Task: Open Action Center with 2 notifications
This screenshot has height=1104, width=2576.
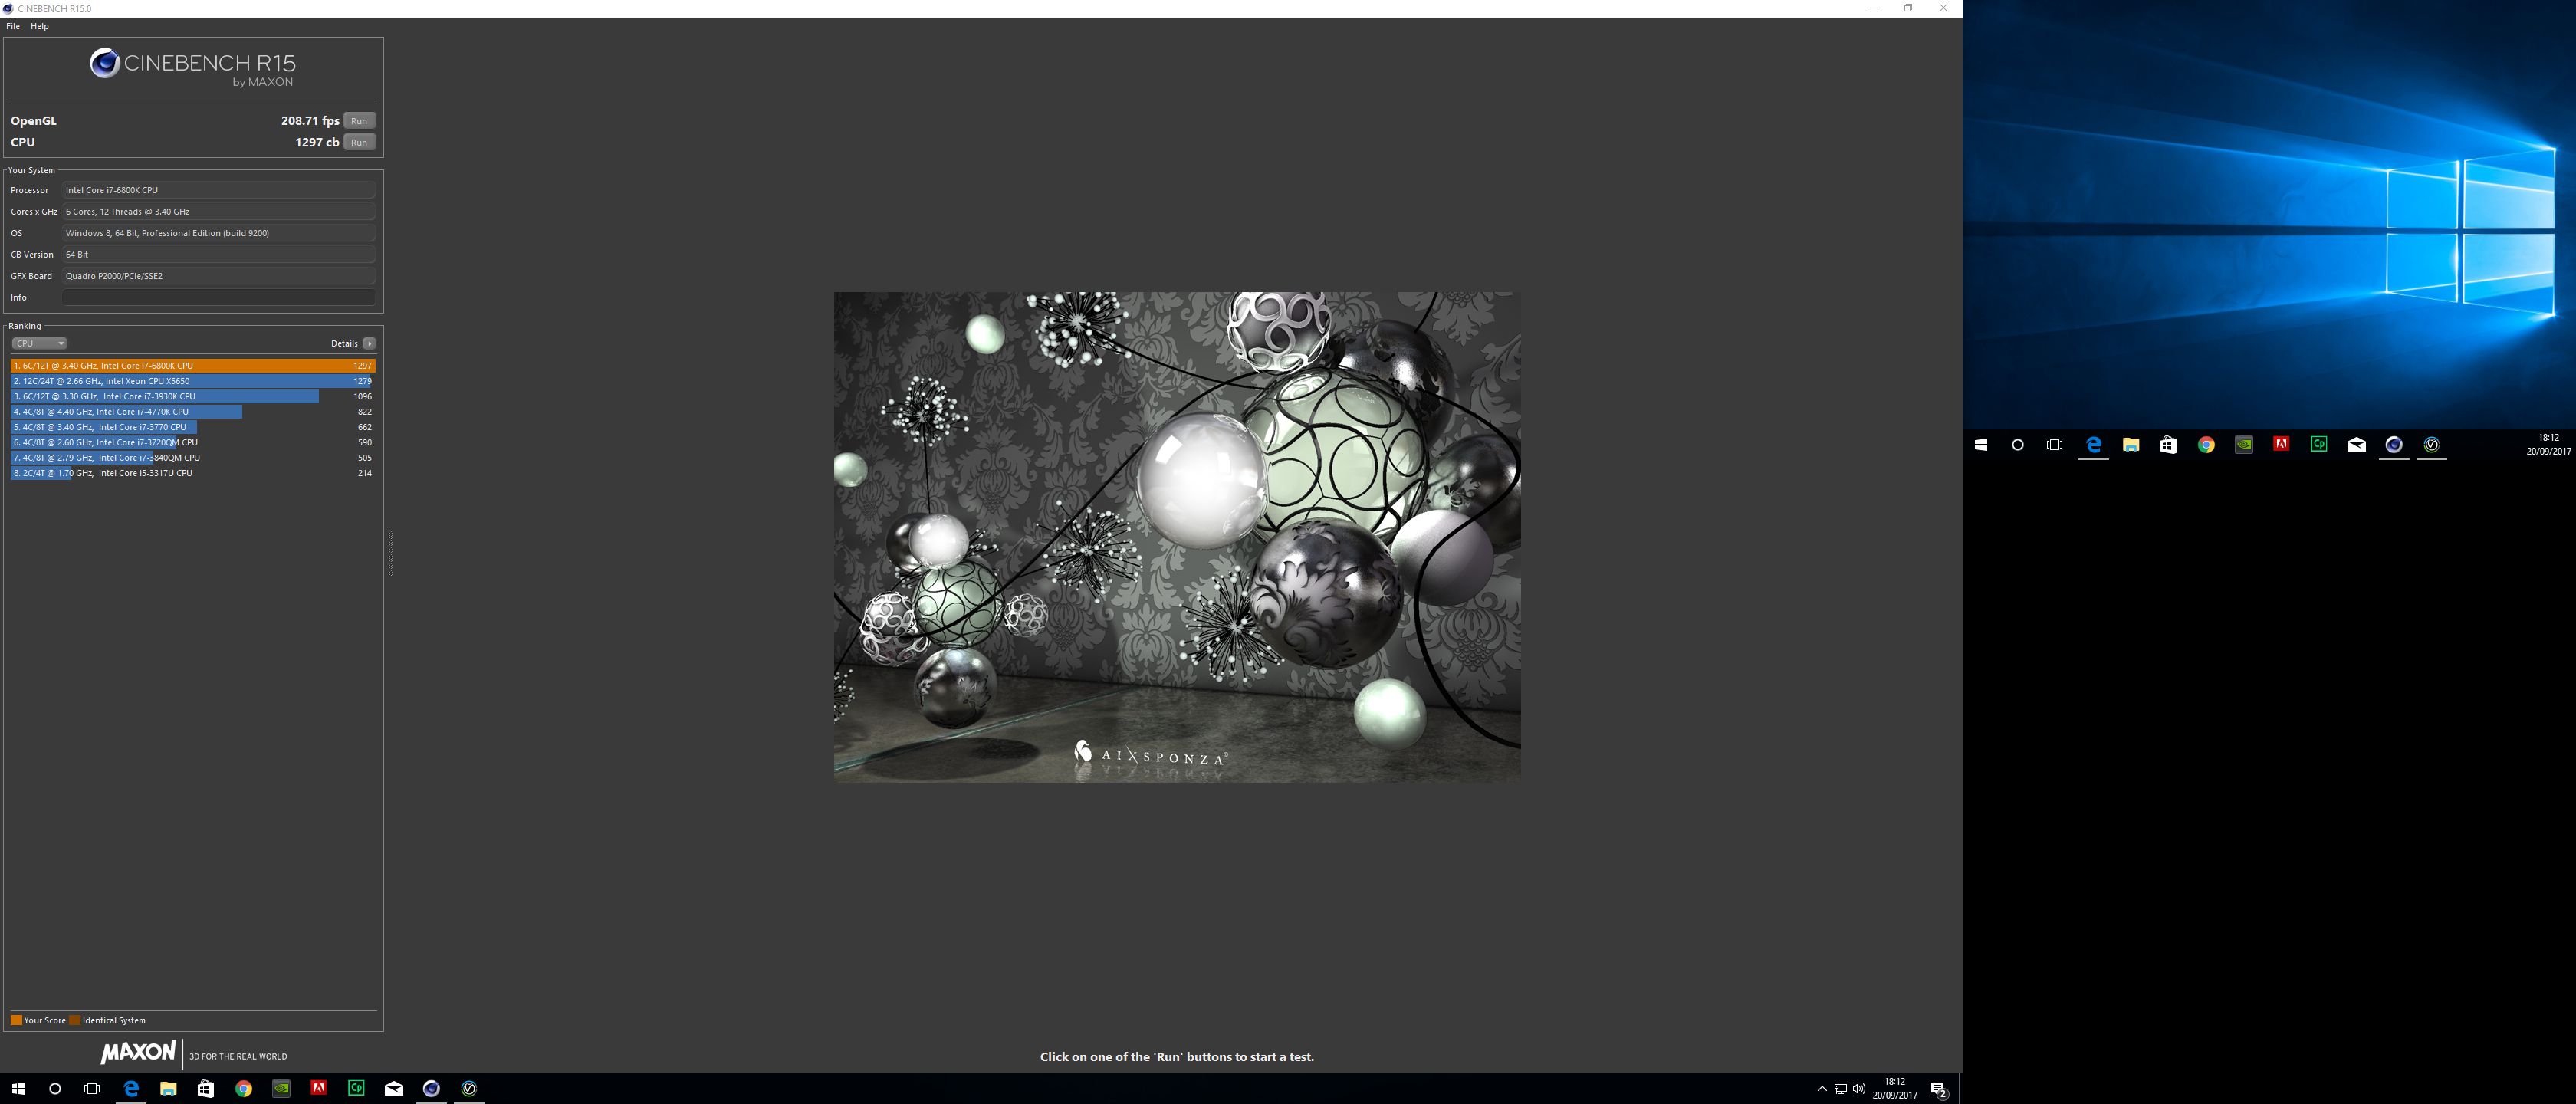Action: click(1938, 1088)
